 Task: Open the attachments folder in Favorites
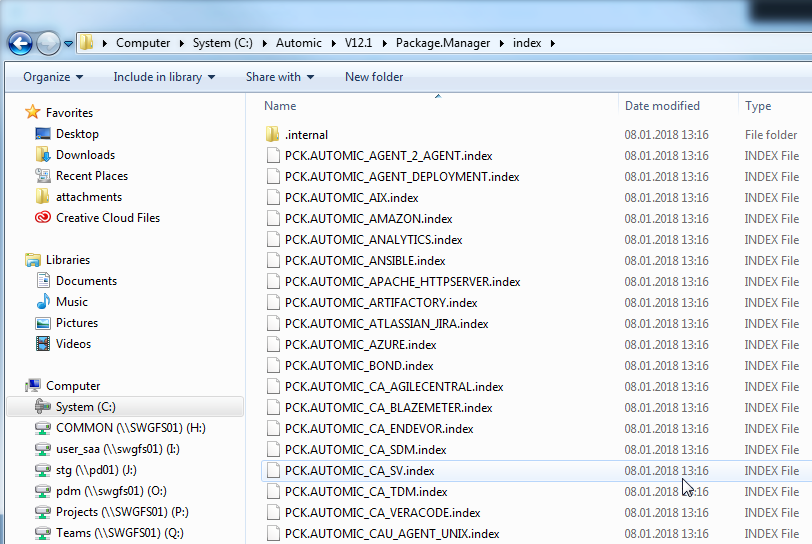89,197
